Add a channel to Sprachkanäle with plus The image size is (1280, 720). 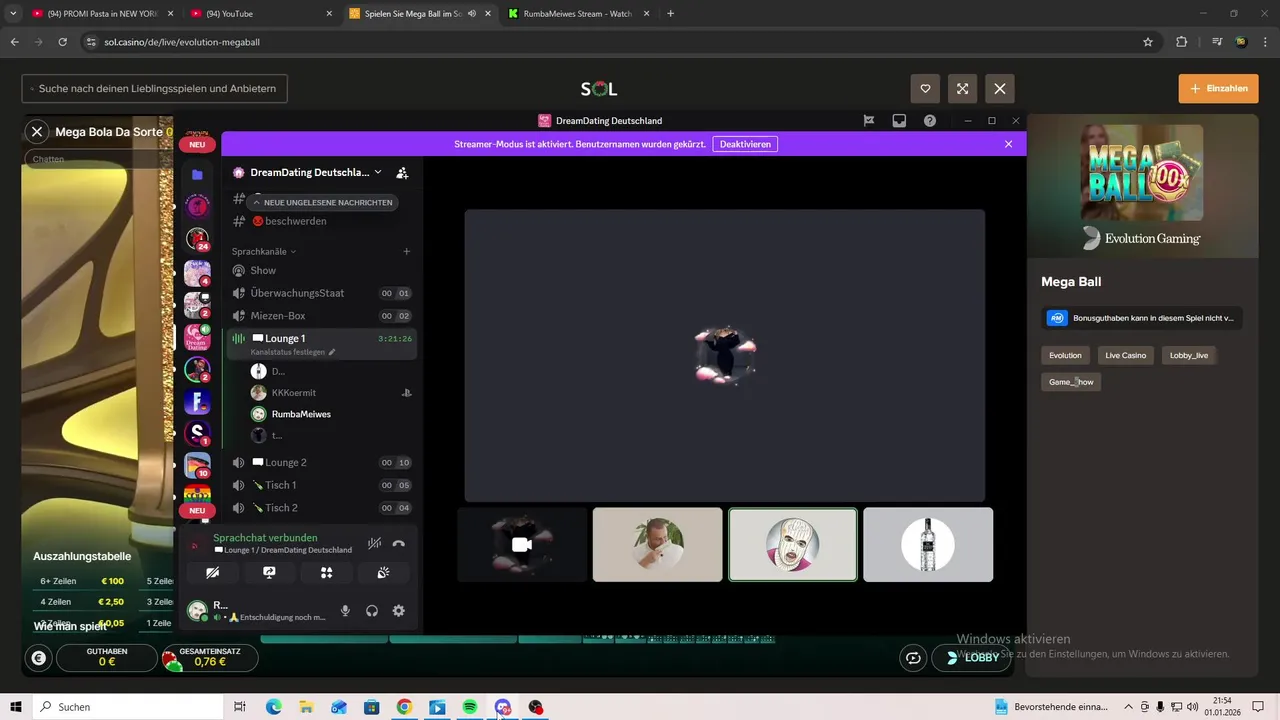click(x=406, y=252)
